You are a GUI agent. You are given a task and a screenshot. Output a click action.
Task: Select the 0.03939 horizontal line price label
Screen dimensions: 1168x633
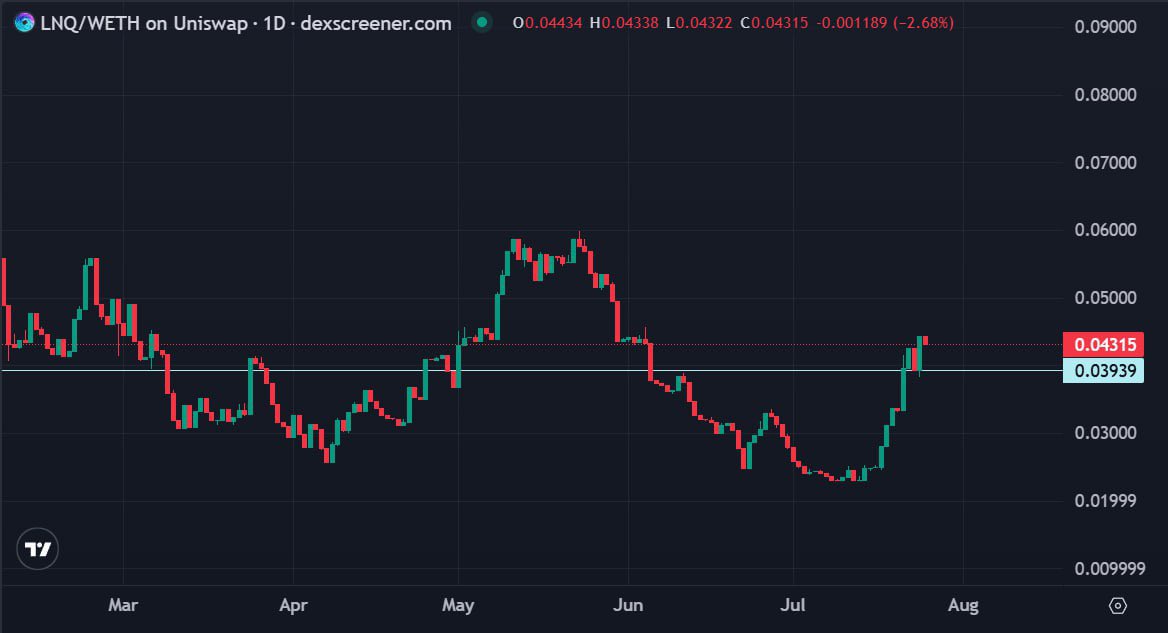coord(1102,370)
